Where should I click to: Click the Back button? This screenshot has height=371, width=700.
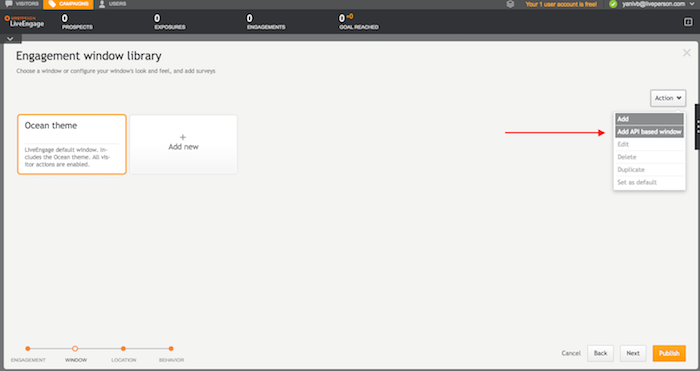point(600,353)
